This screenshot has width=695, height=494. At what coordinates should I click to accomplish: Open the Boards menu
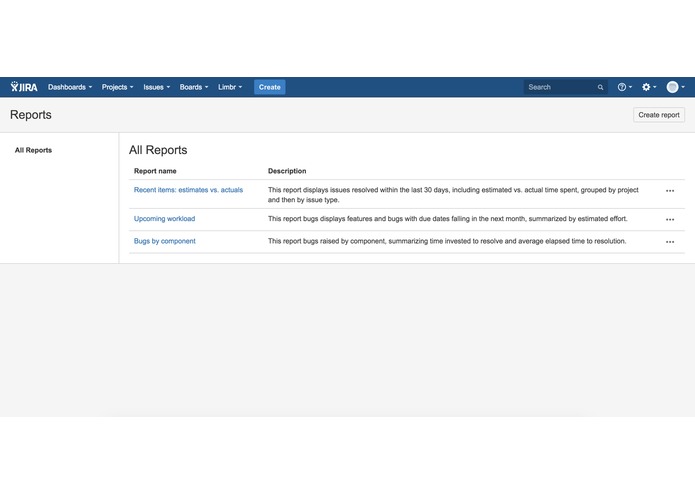194,87
